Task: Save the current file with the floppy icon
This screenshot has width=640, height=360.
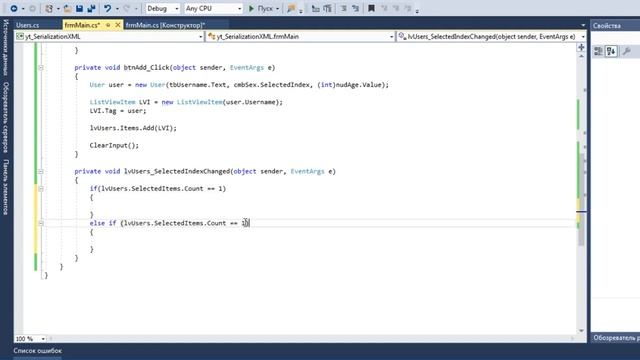Action: [79, 8]
